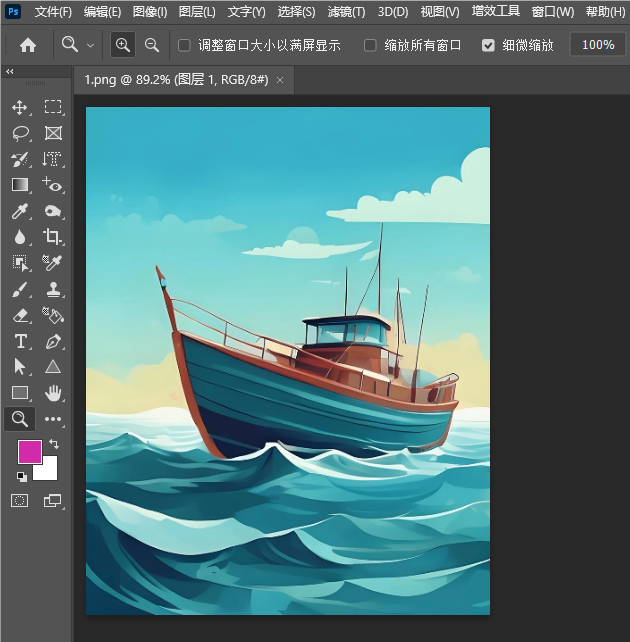Viewport: 630px width, 642px height.
Task: Open the 滤镜(T) menu
Action: pos(346,12)
